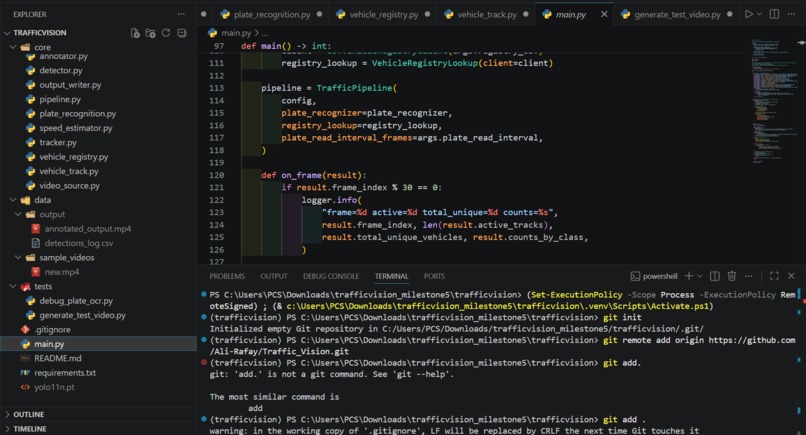Open pipeline.py in the file tree
Viewport: 806px width, 435px height.
[60, 99]
